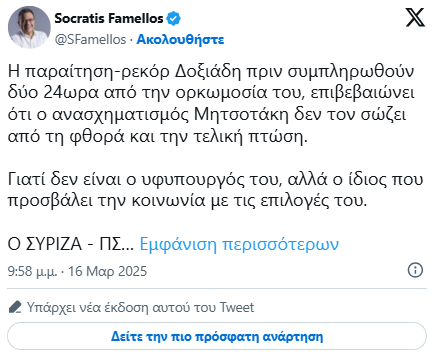Open the 9:58 μ.μ. timestamp link
Viewport: 435px width, 360px height.
point(32,271)
